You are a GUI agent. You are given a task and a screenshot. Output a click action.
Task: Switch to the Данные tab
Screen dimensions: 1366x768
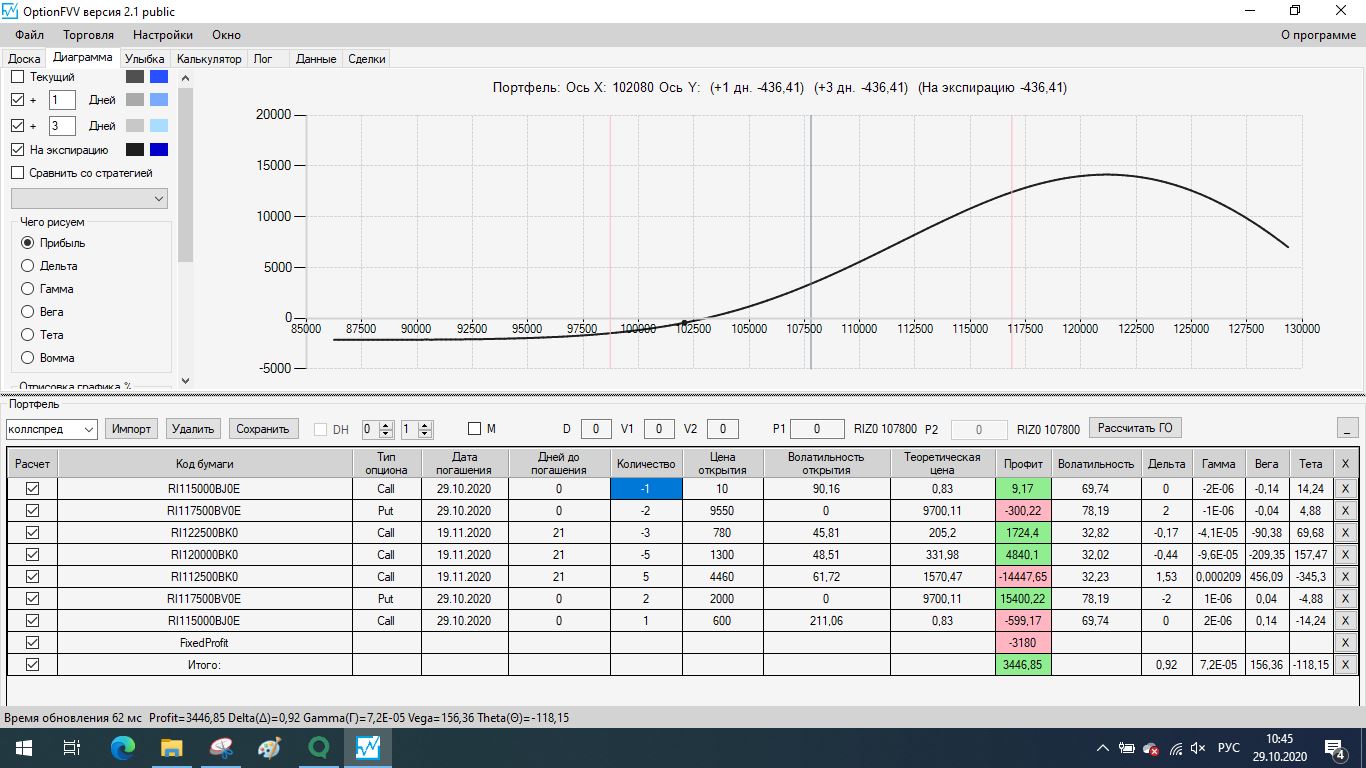(316, 59)
